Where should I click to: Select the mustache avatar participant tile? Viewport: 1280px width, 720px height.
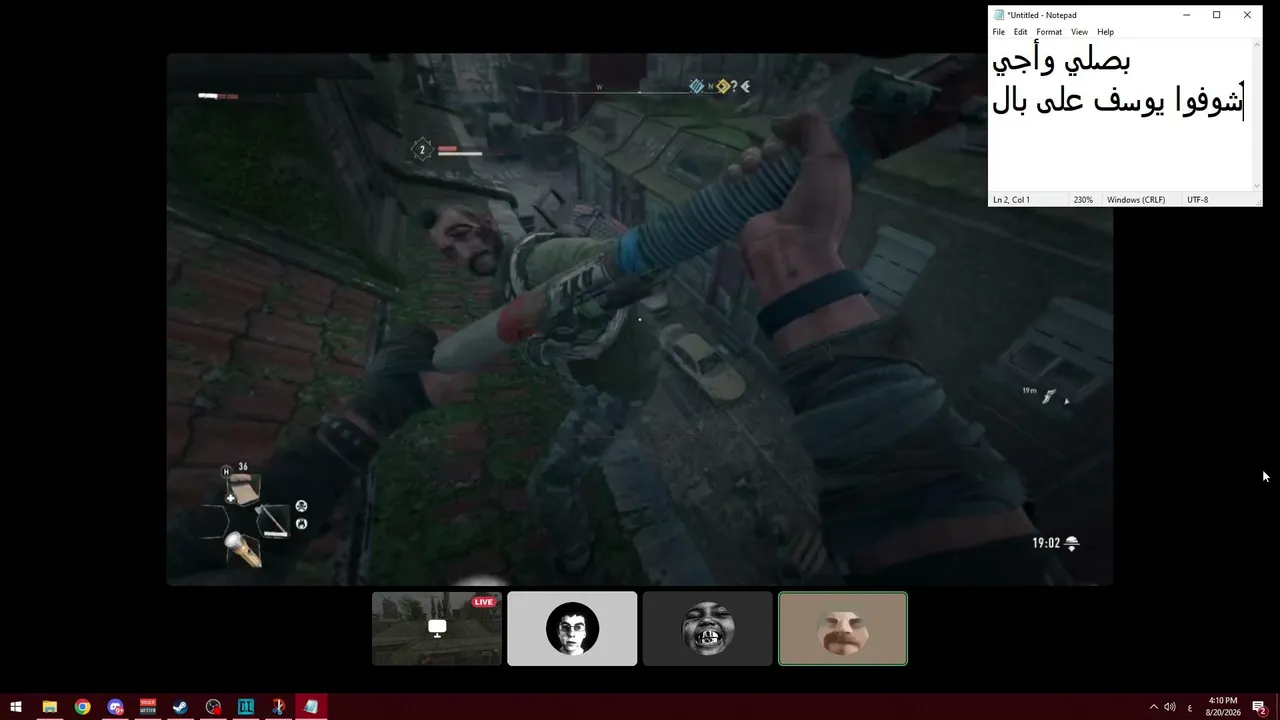coord(843,628)
